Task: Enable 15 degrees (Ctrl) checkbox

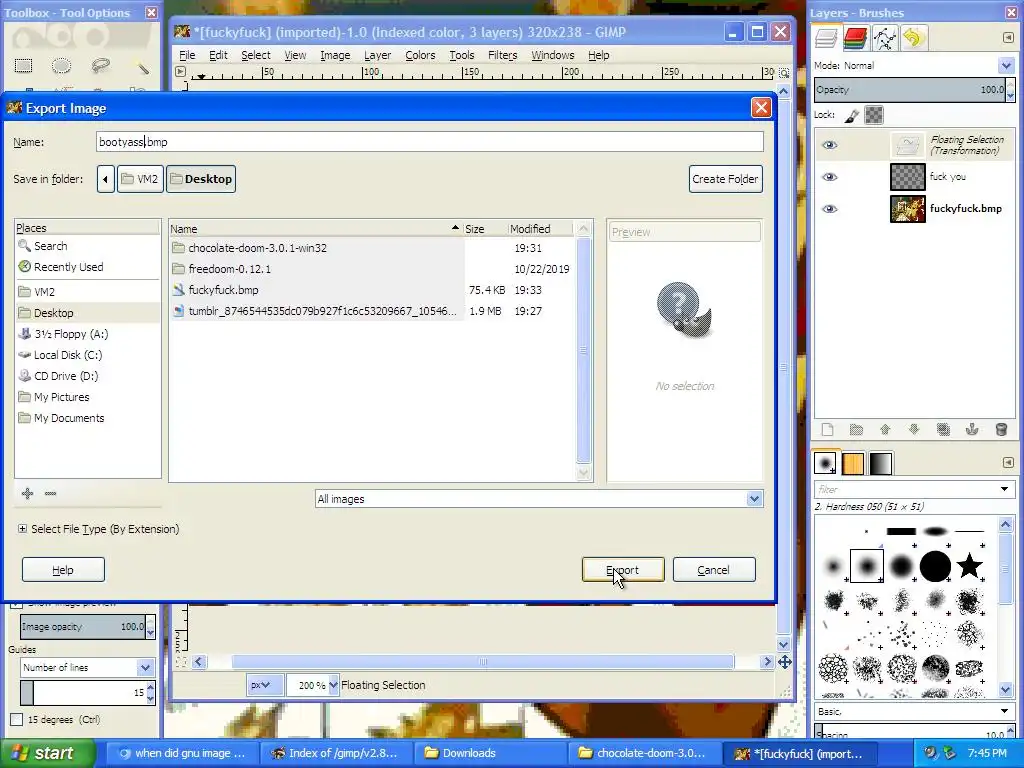Action: (x=17, y=720)
